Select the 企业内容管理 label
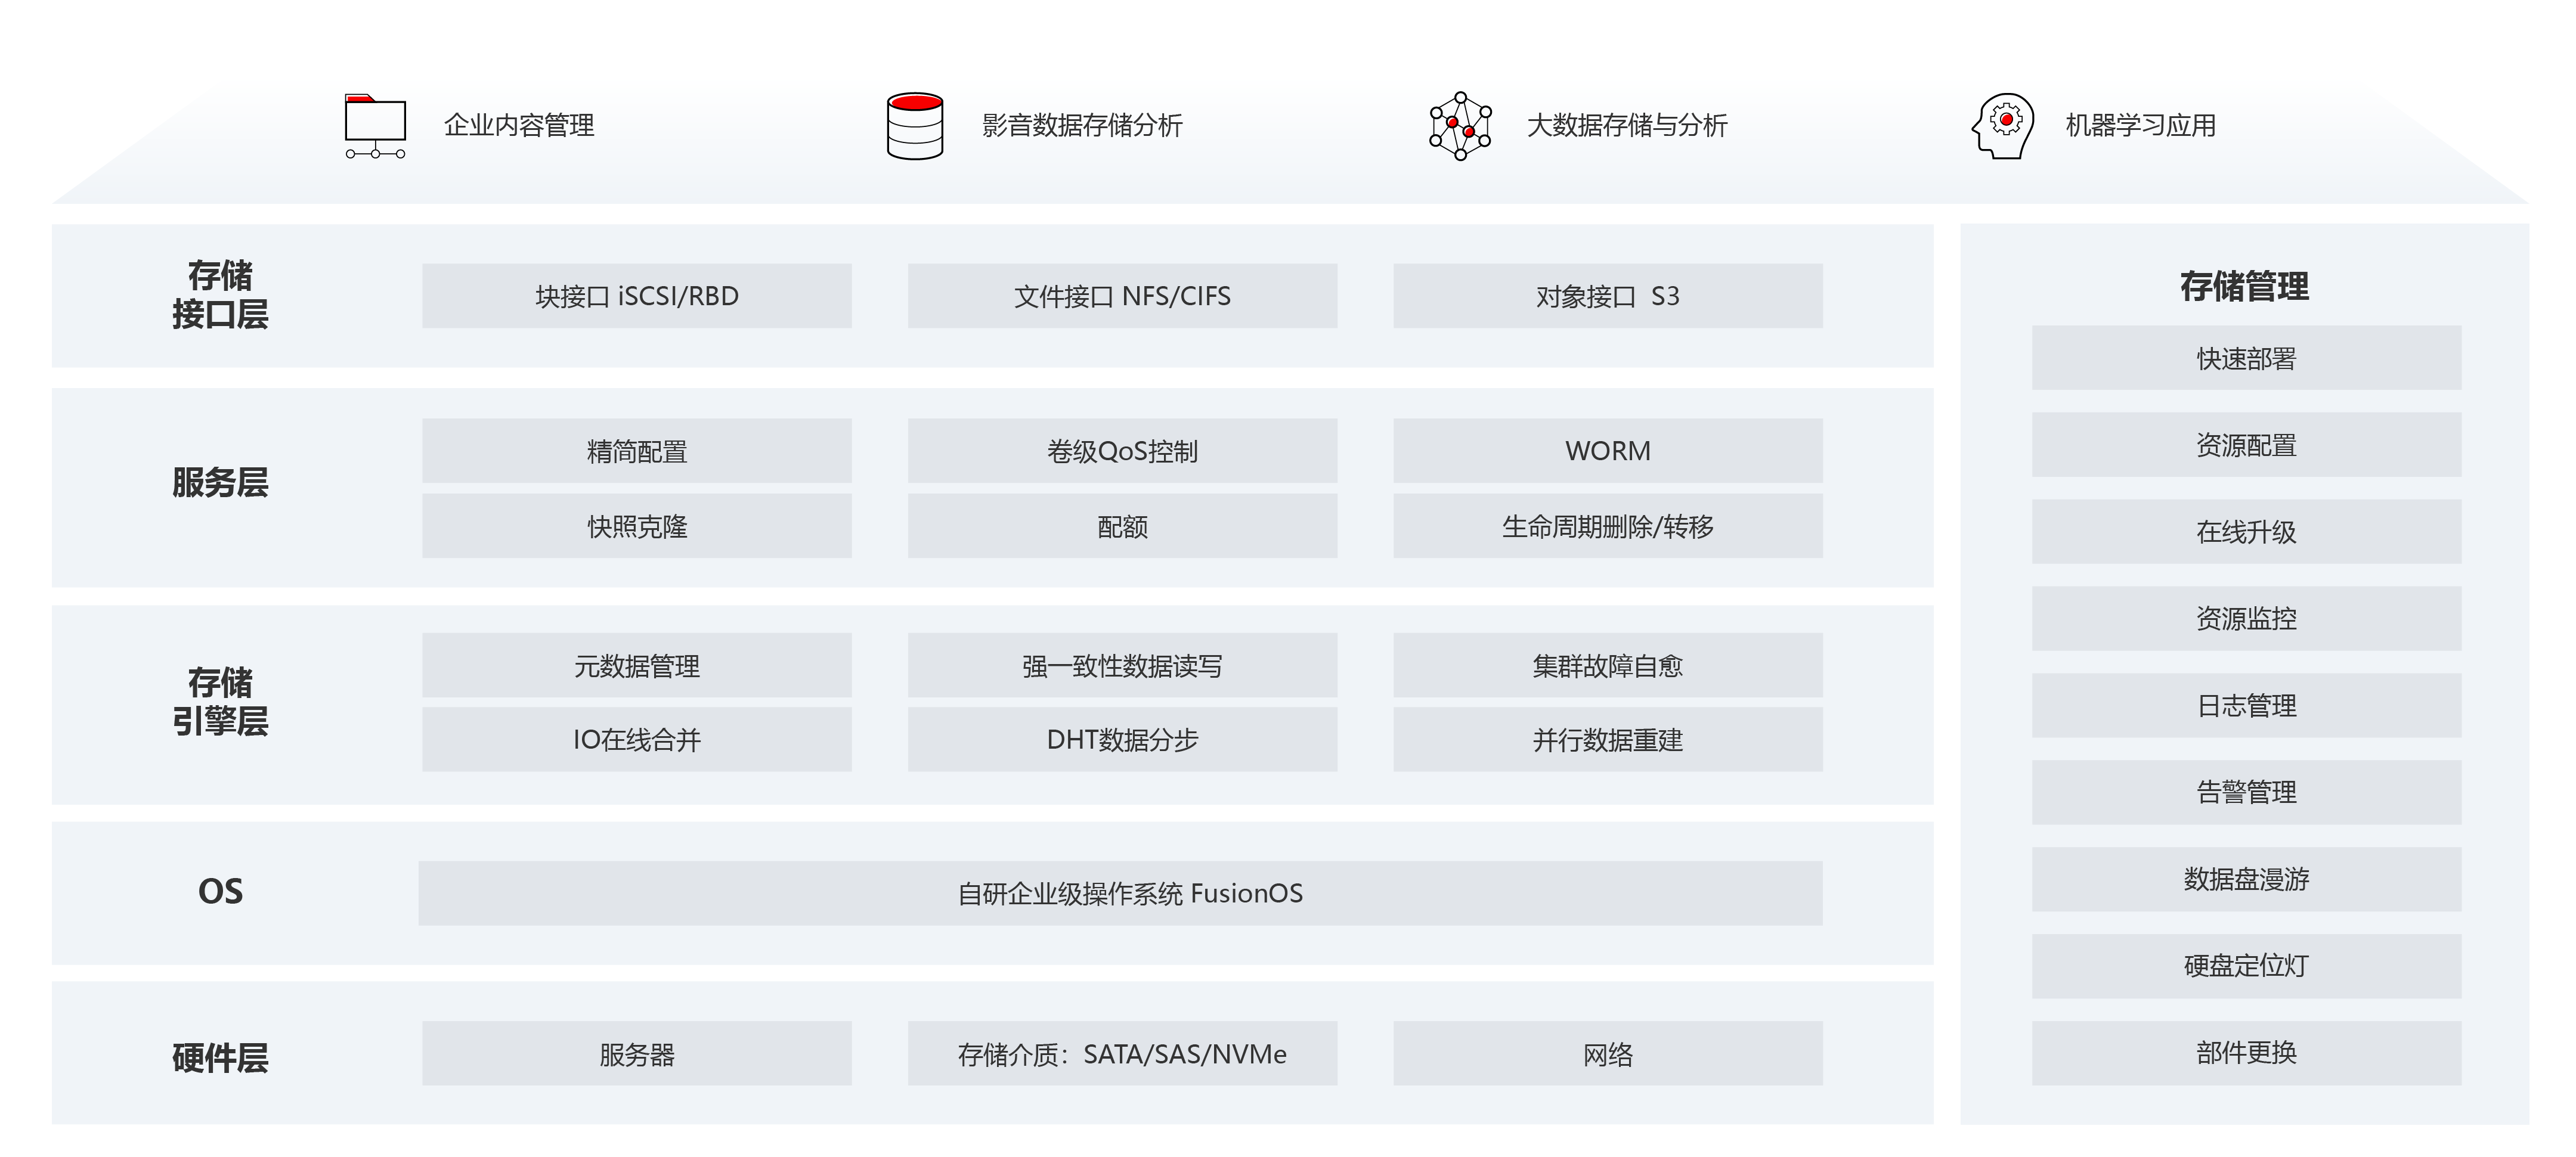The height and width of the screenshot is (1157, 2576). (x=519, y=125)
